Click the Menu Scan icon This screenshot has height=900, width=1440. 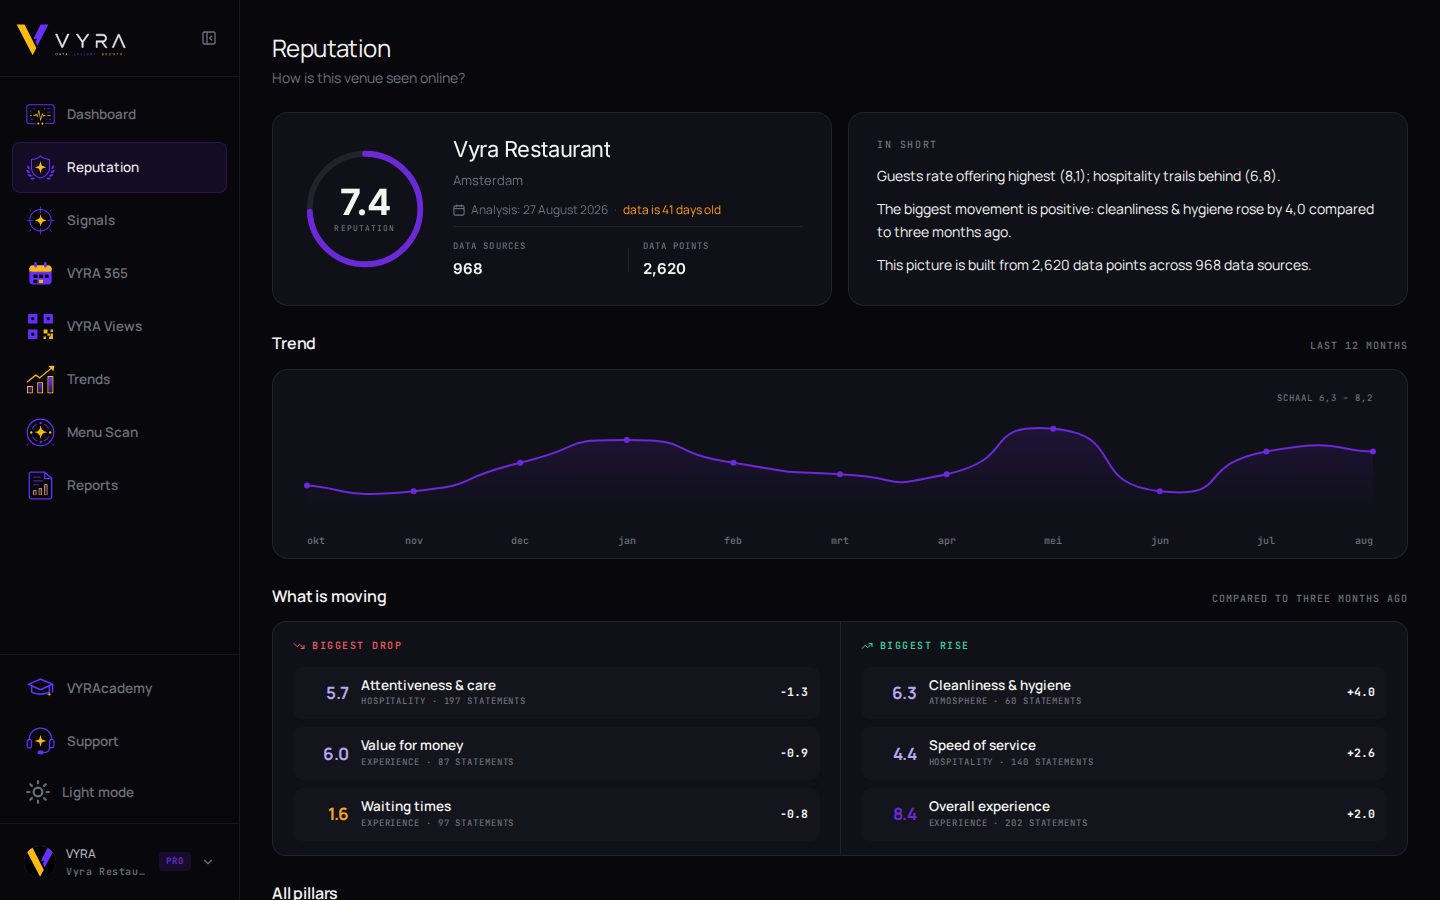(x=40, y=432)
